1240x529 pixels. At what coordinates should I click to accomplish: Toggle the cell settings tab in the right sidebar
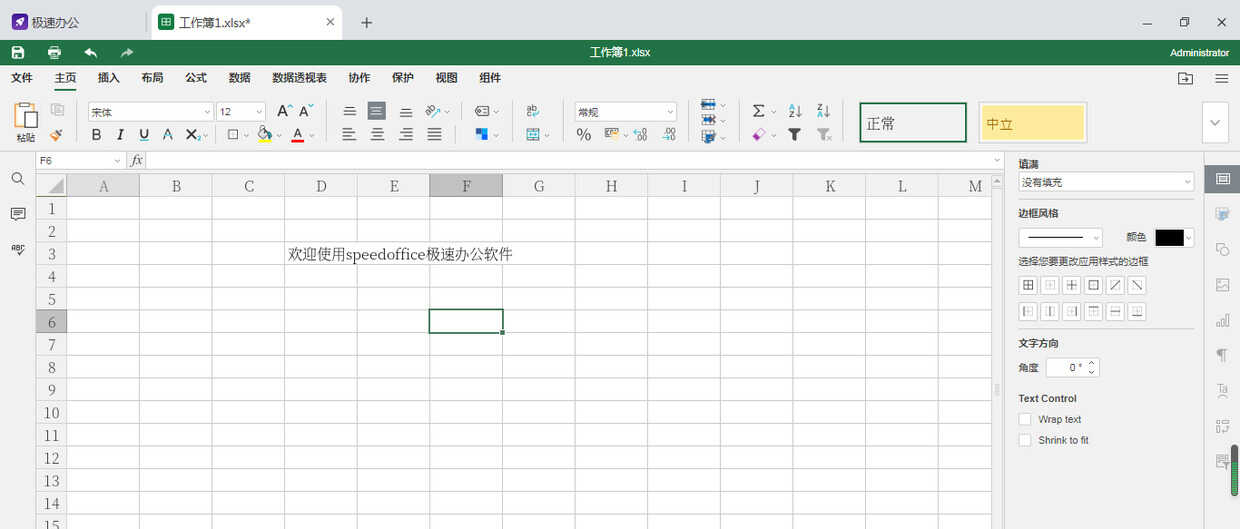[x=1222, y=179]
